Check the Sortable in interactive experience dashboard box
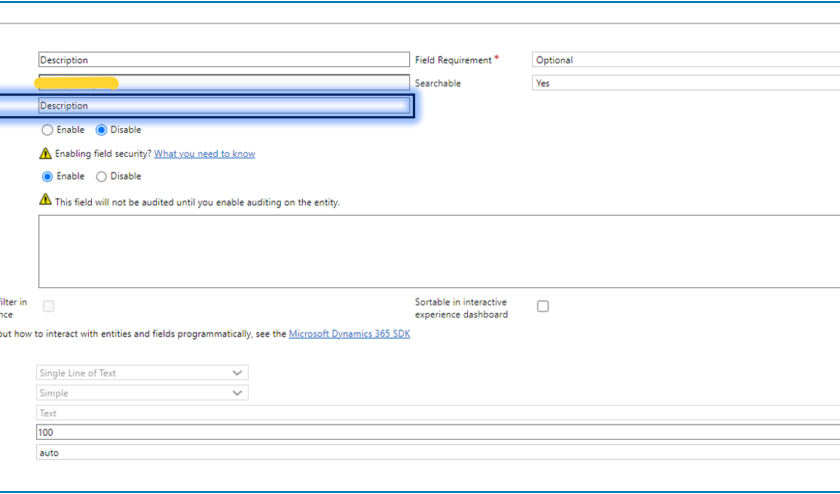Viewport: 840px width, 494px height. pyautogui.click(x=543, y=307)
